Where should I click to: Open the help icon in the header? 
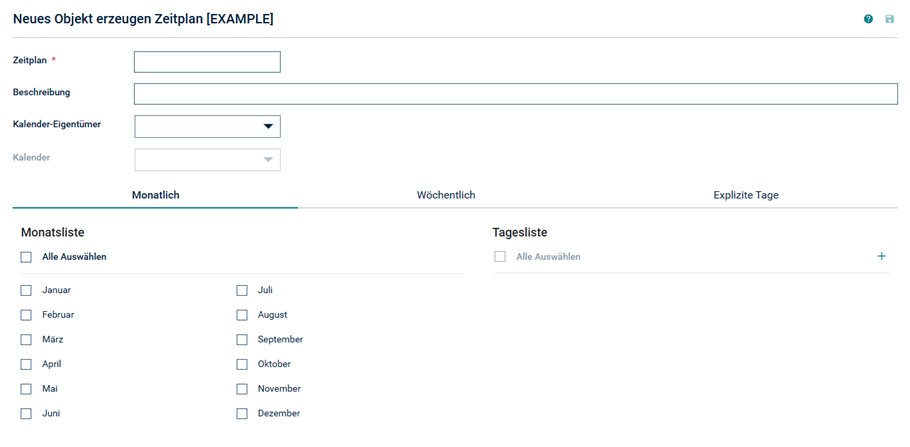[x=868, y=19]
